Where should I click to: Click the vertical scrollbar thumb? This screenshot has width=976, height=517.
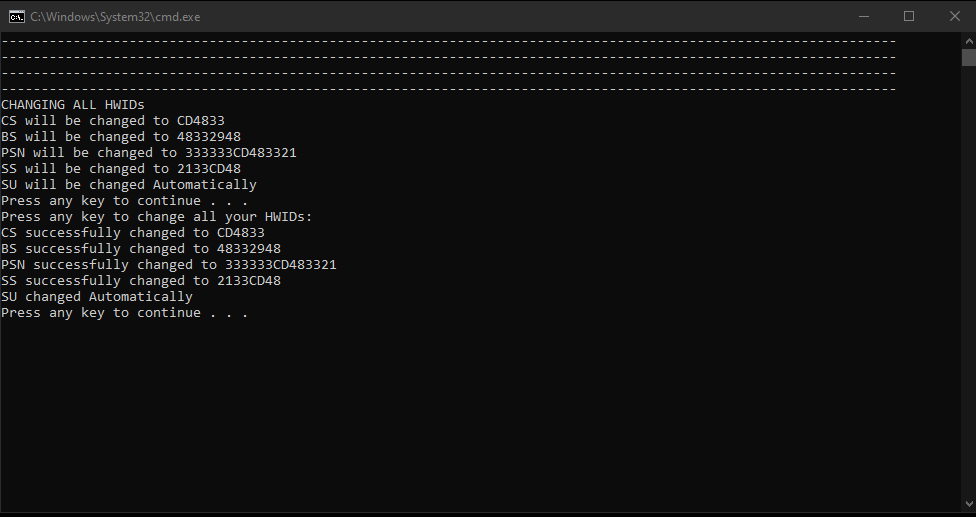(969, 57)
